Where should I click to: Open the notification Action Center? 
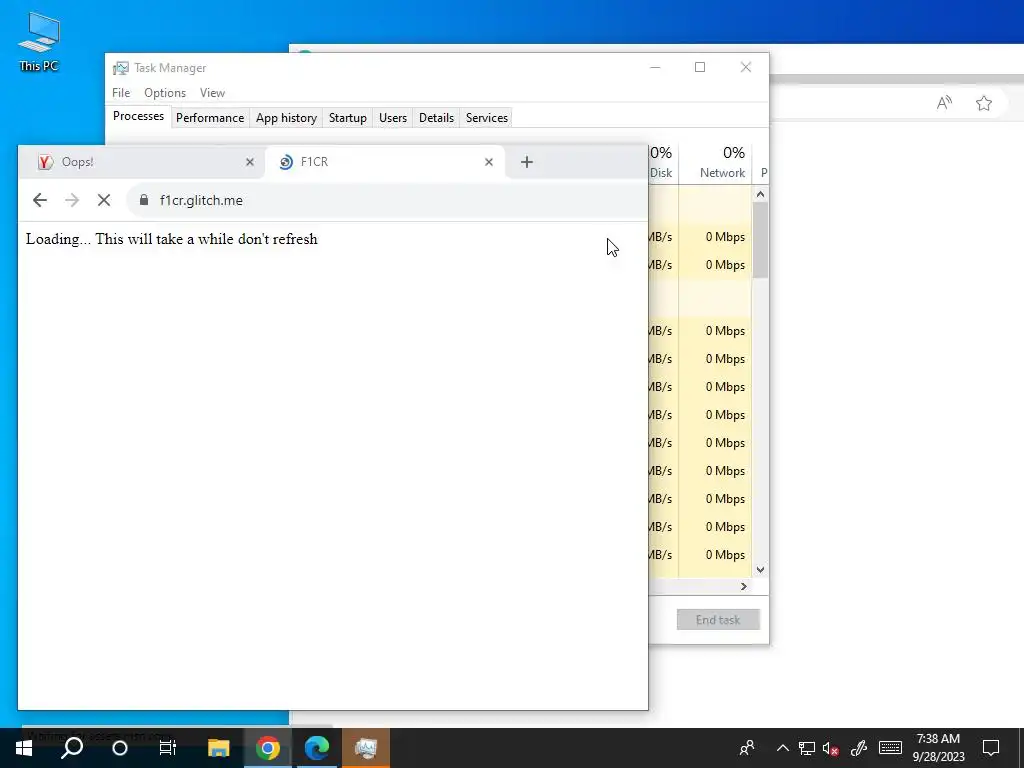(x=991, y=748)
